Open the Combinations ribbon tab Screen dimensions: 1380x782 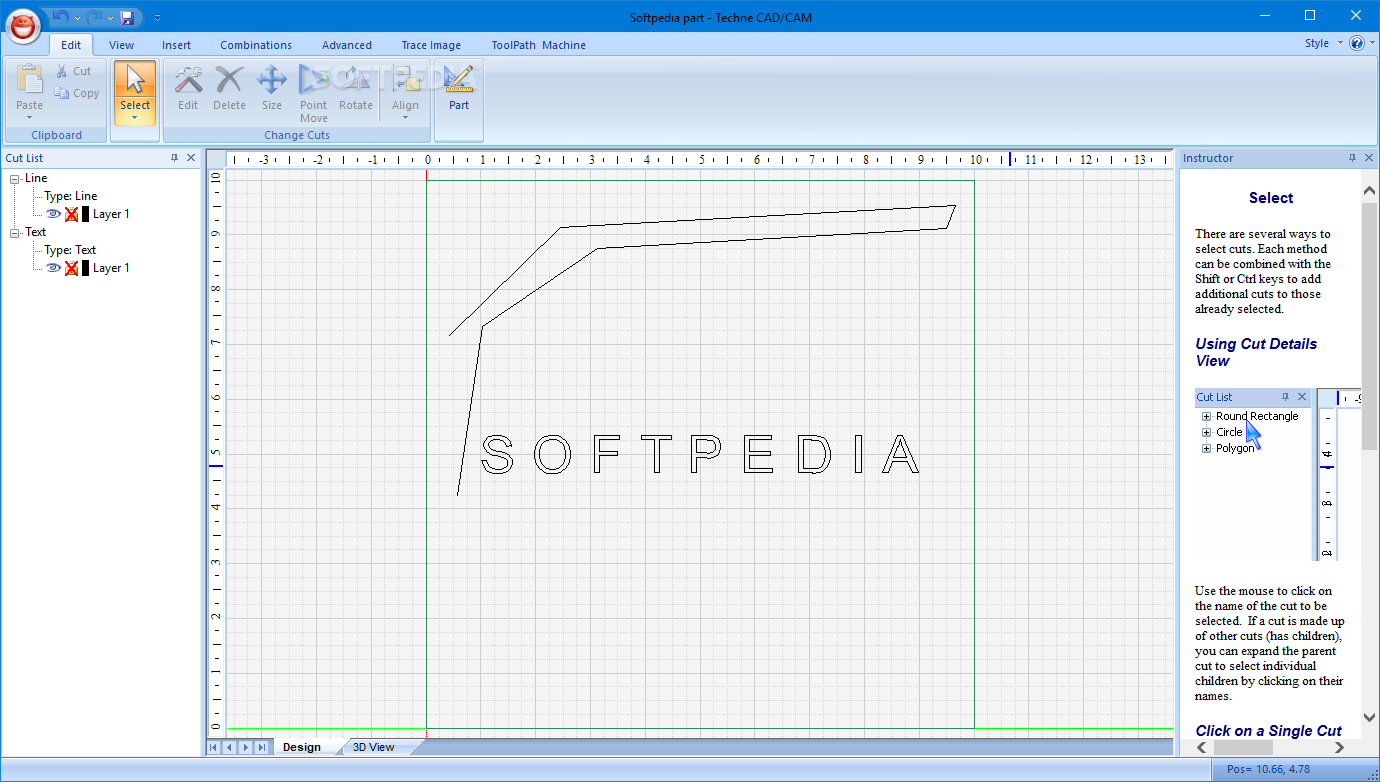256,45
